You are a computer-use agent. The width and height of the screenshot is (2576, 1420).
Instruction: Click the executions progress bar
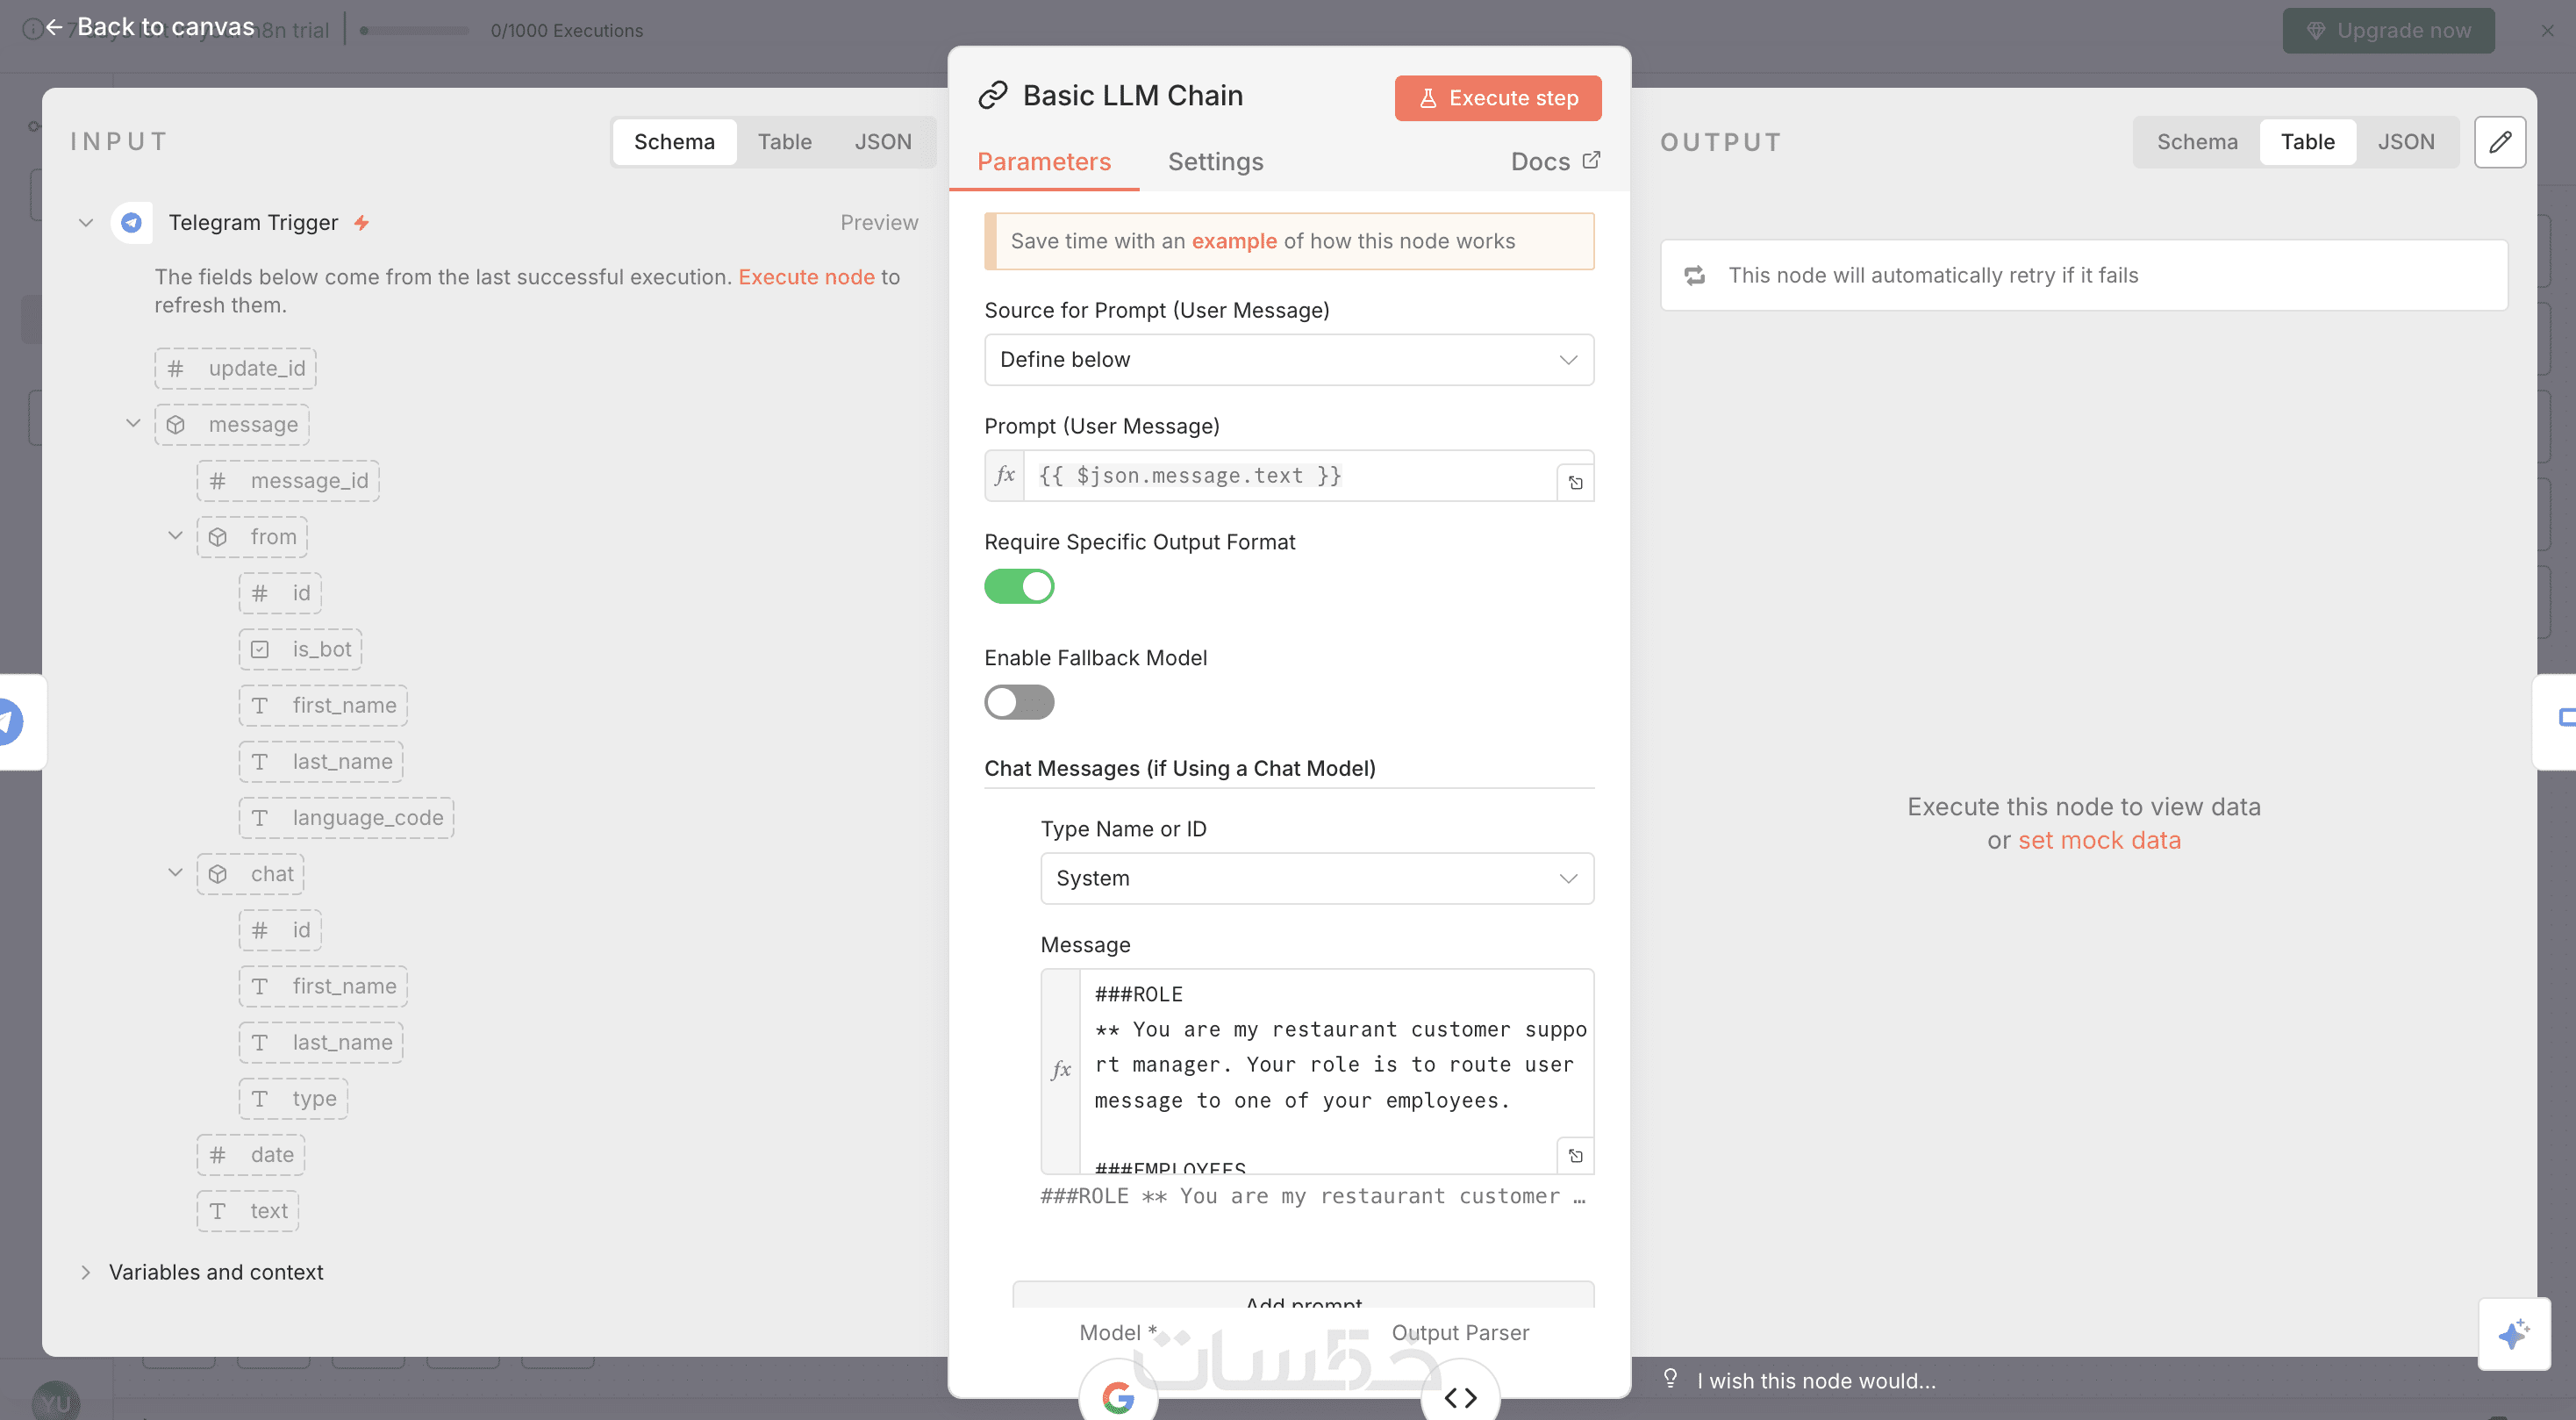(x=414, y=31)
